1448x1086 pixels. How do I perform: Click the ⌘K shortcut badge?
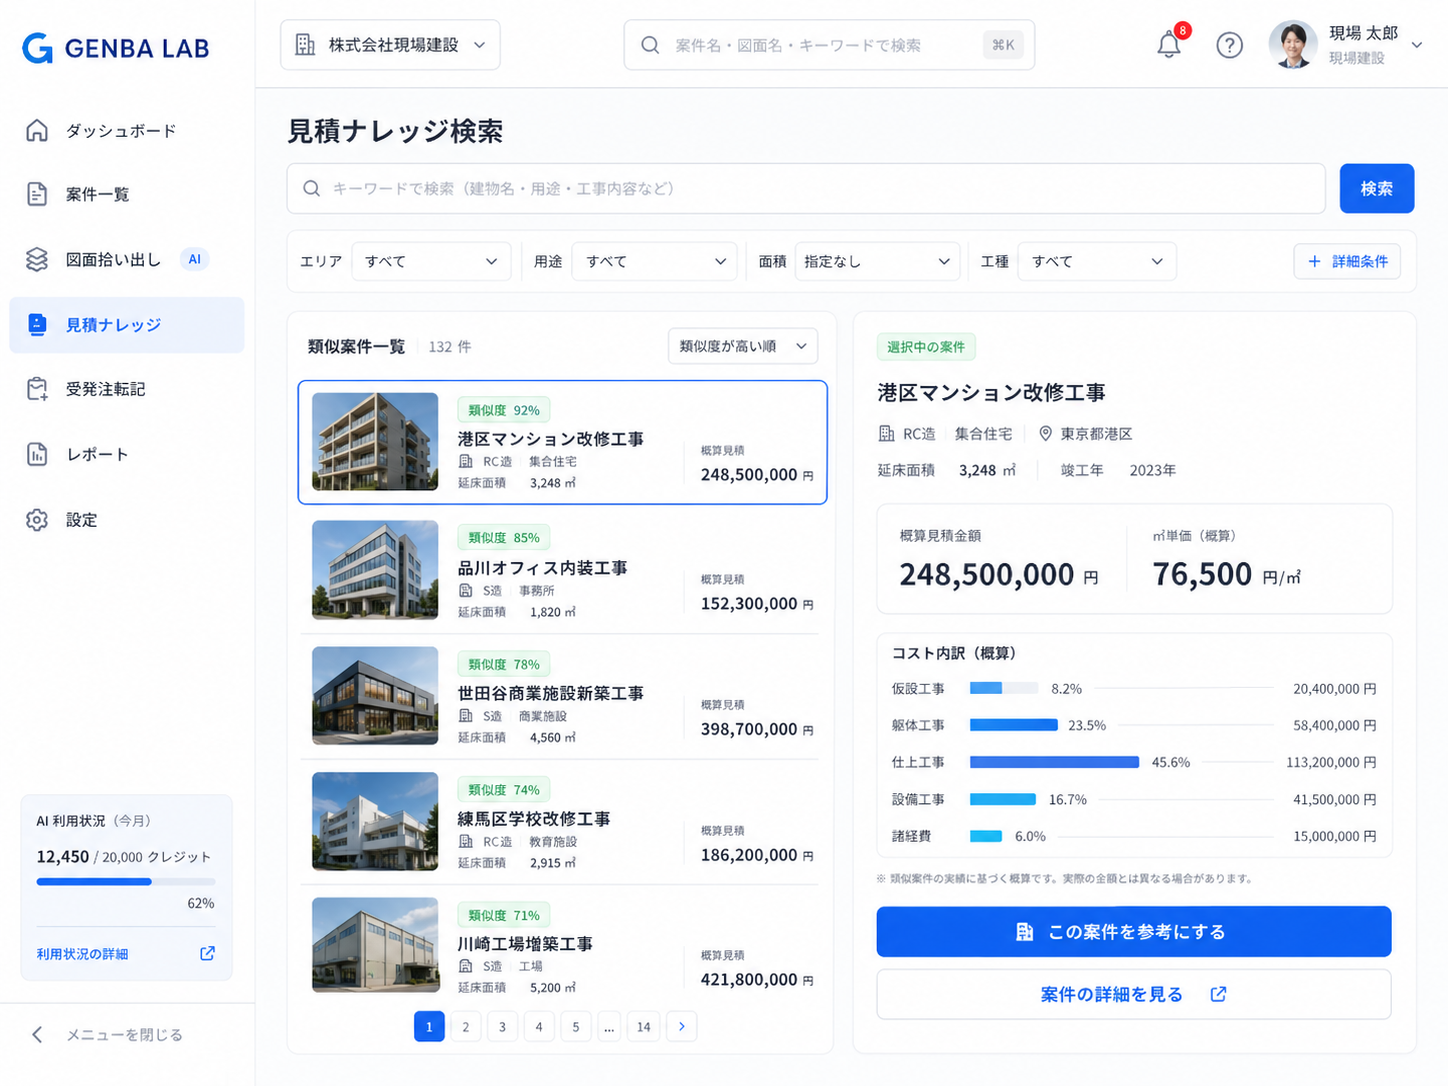[x=1003, y=45]
